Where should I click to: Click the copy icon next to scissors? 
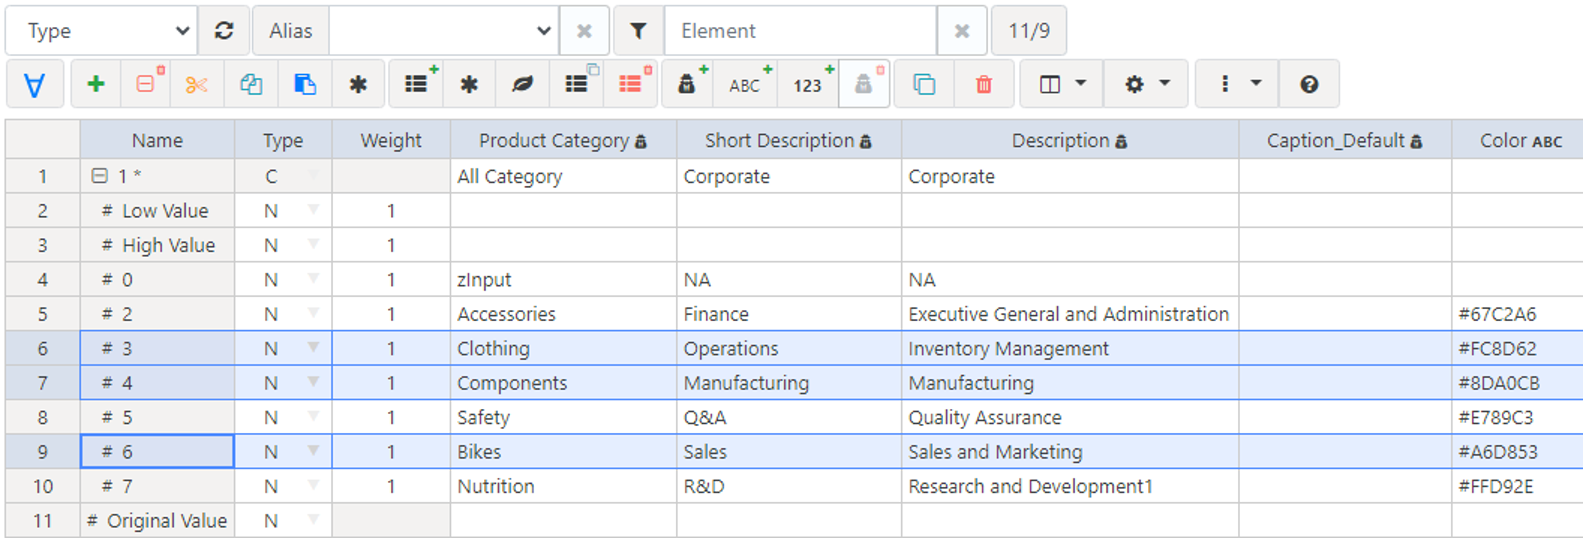[251, 85]
